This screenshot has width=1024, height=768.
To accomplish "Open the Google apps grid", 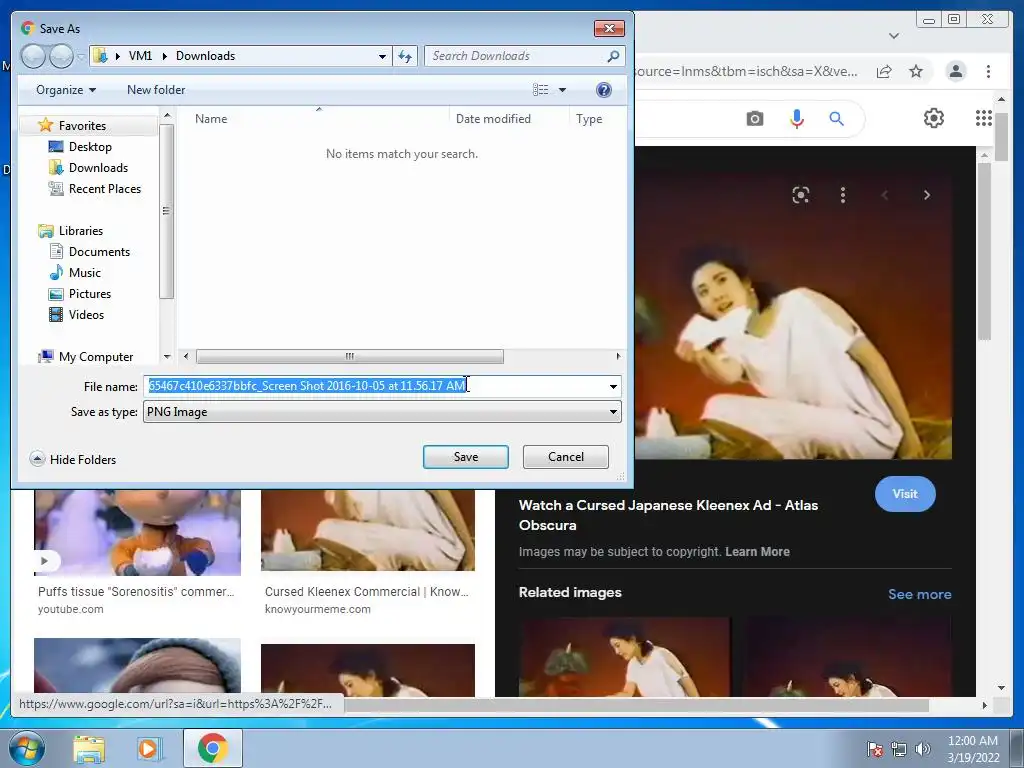I will [x=984, y=118].
